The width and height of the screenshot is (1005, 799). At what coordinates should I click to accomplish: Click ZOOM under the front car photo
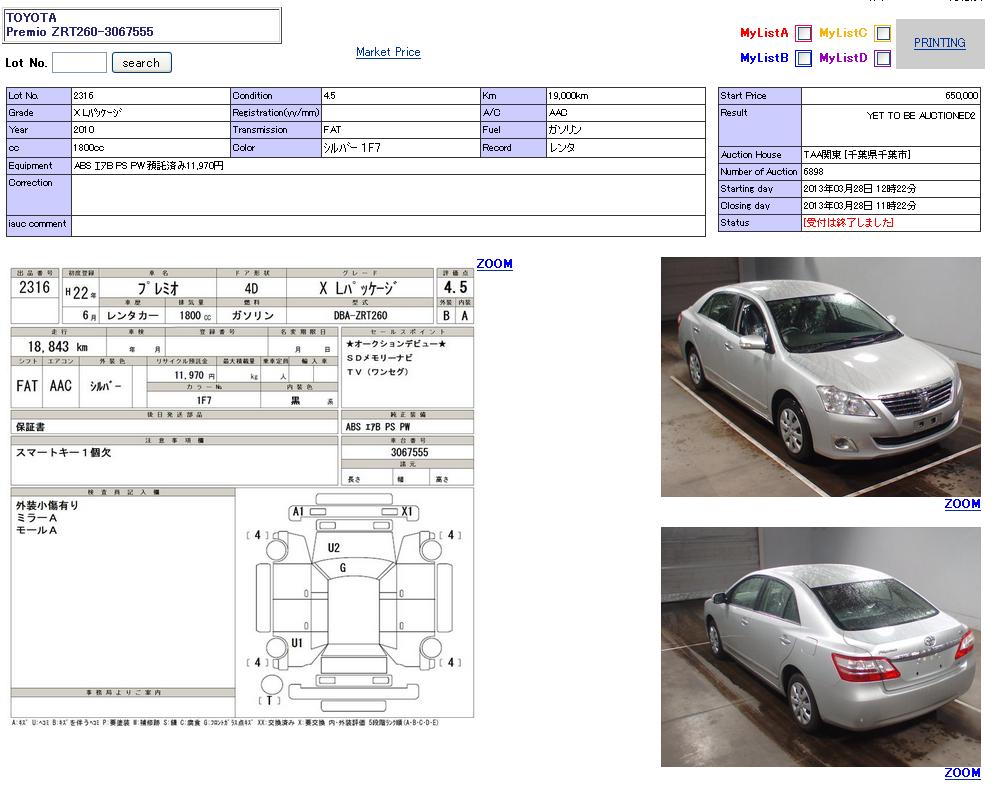[x=962, y=504]
